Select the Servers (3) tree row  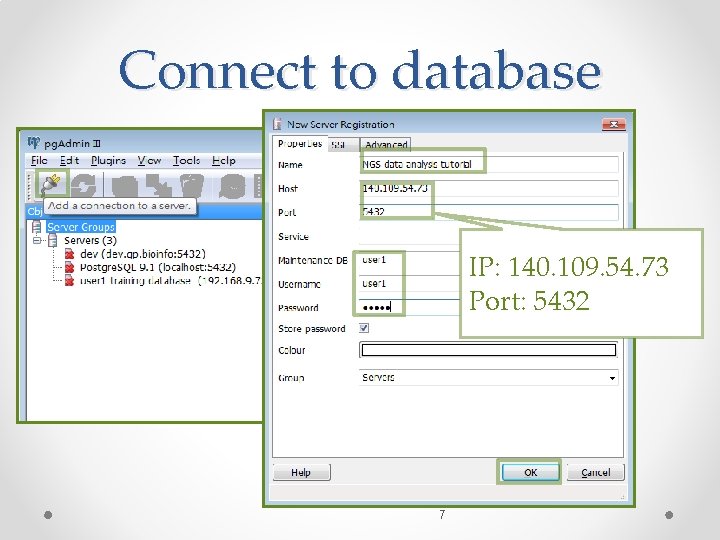[x=90, y=240]
